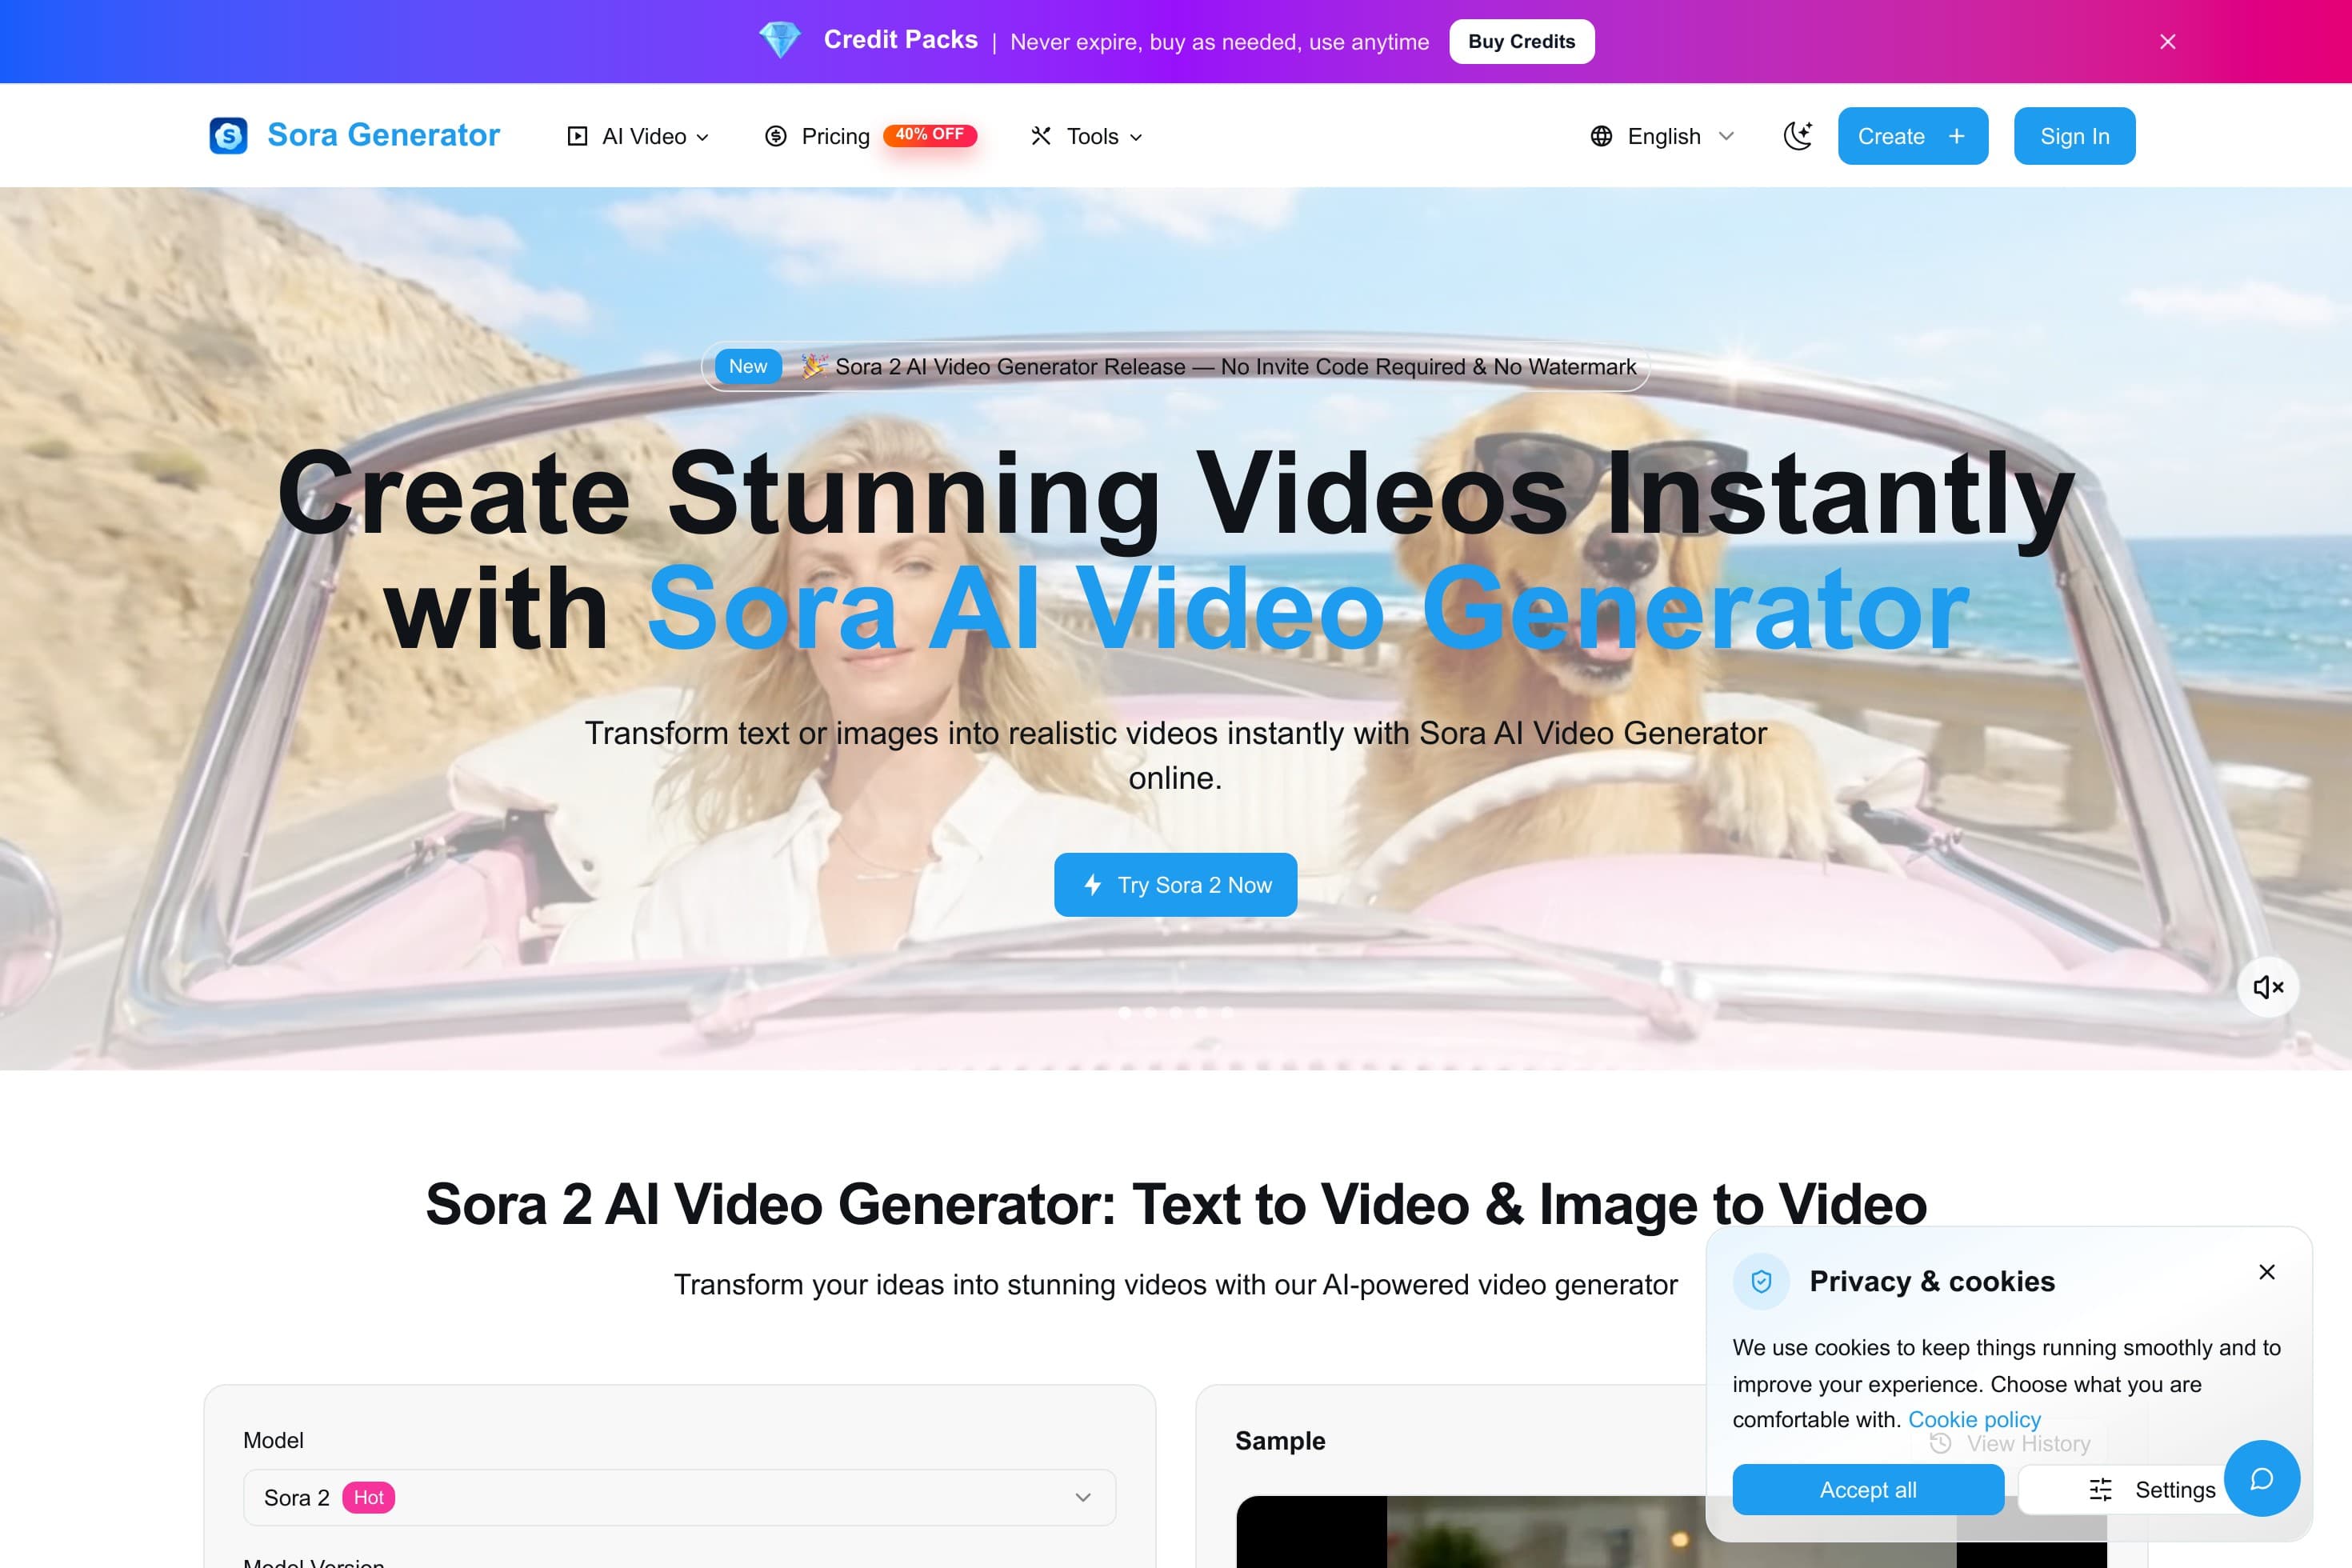The image size is (2352, 1568).
Task: Open the language globe icon
Action: coord(1601,136)
